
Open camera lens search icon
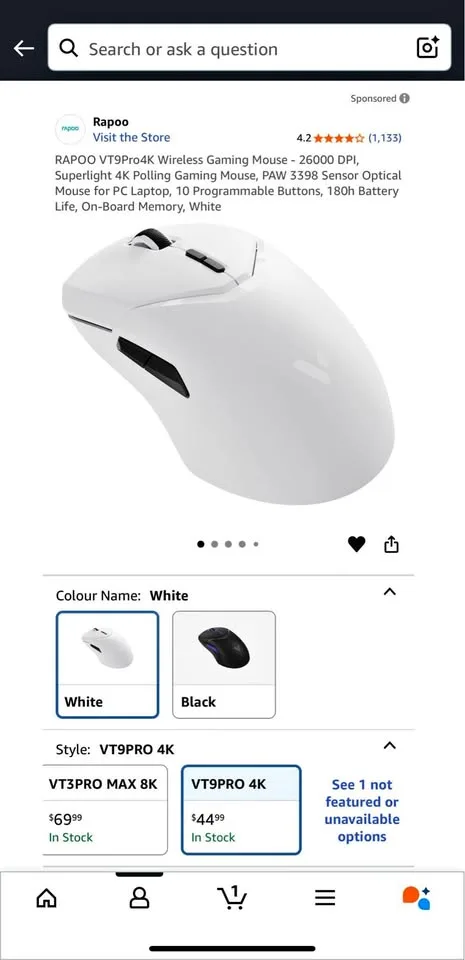pyautogui.click(x=428, y=47)
